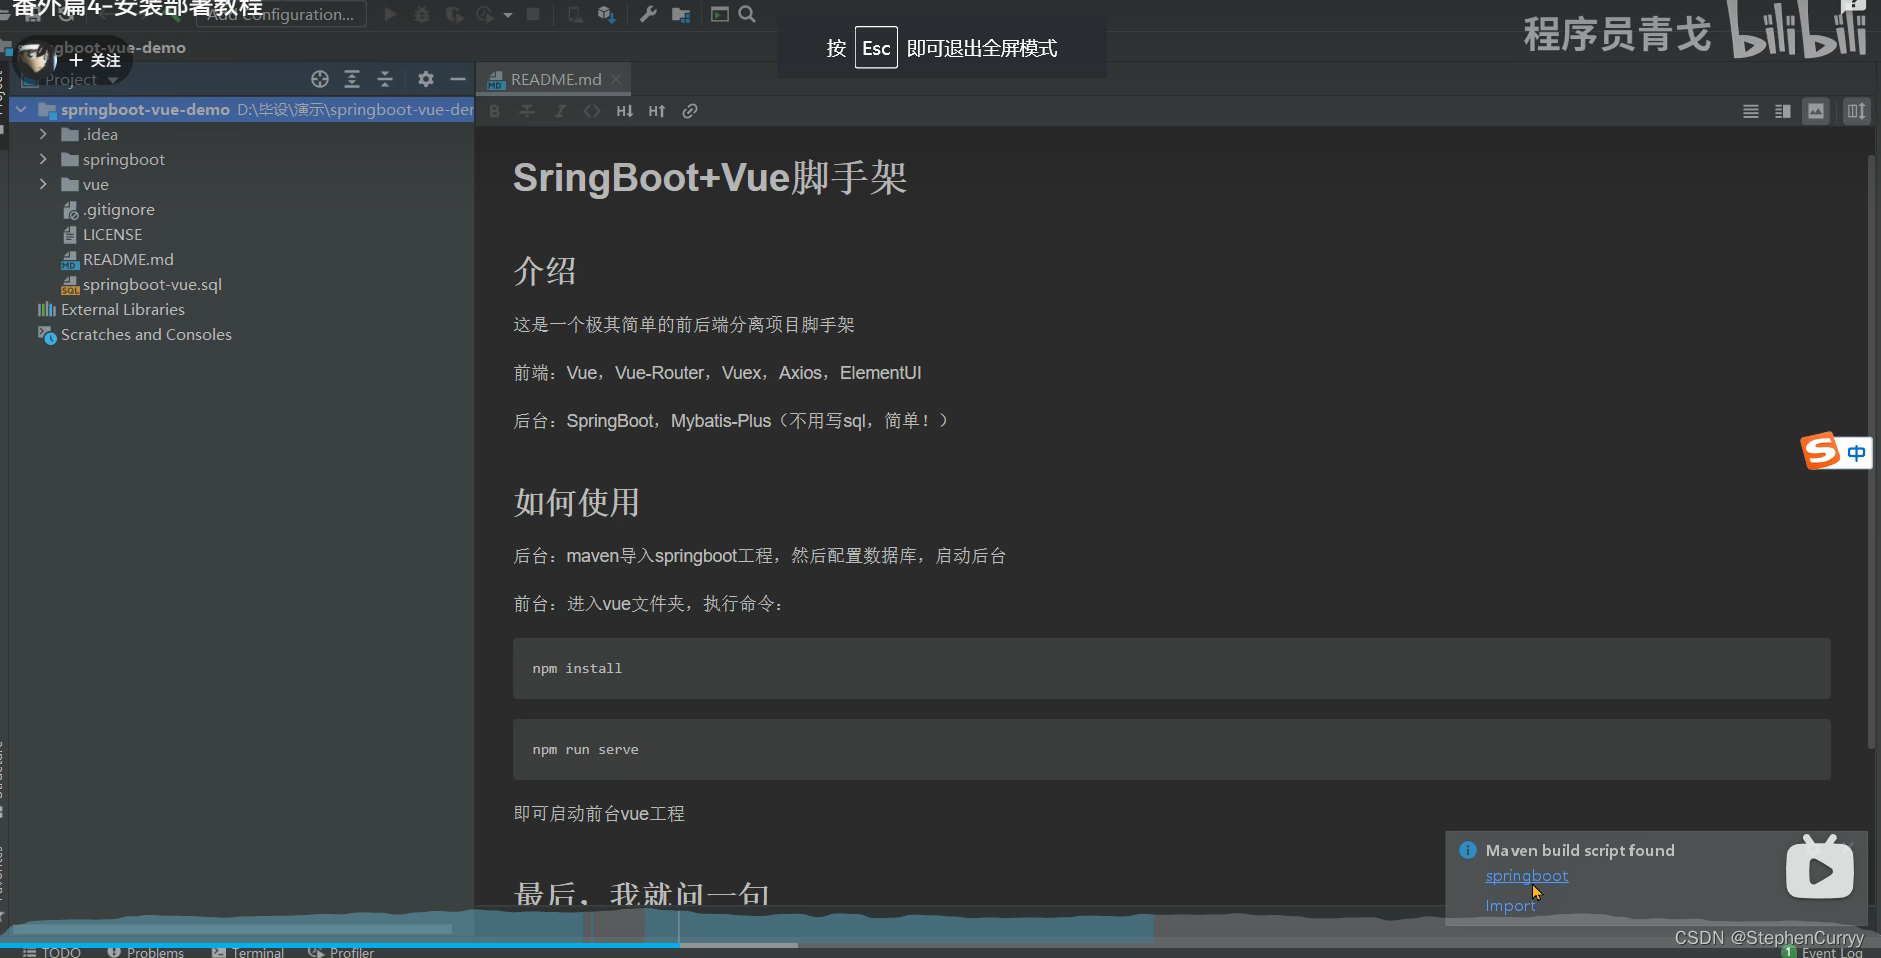
Task: Toggle italic in markdown toolbar
Action: [x=560, y=111]
